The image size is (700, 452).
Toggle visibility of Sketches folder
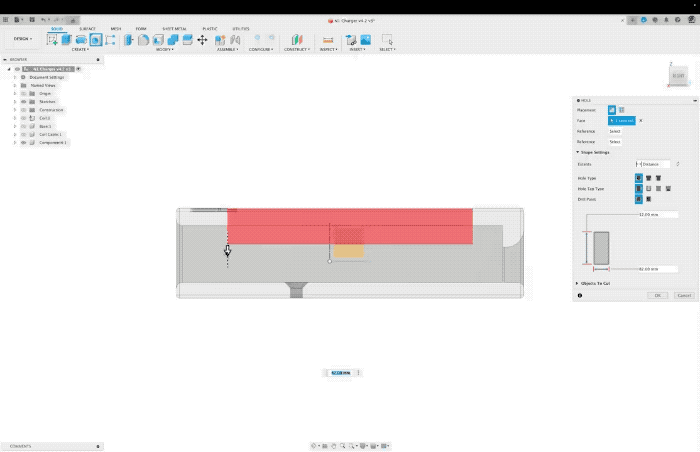(23, 101)
